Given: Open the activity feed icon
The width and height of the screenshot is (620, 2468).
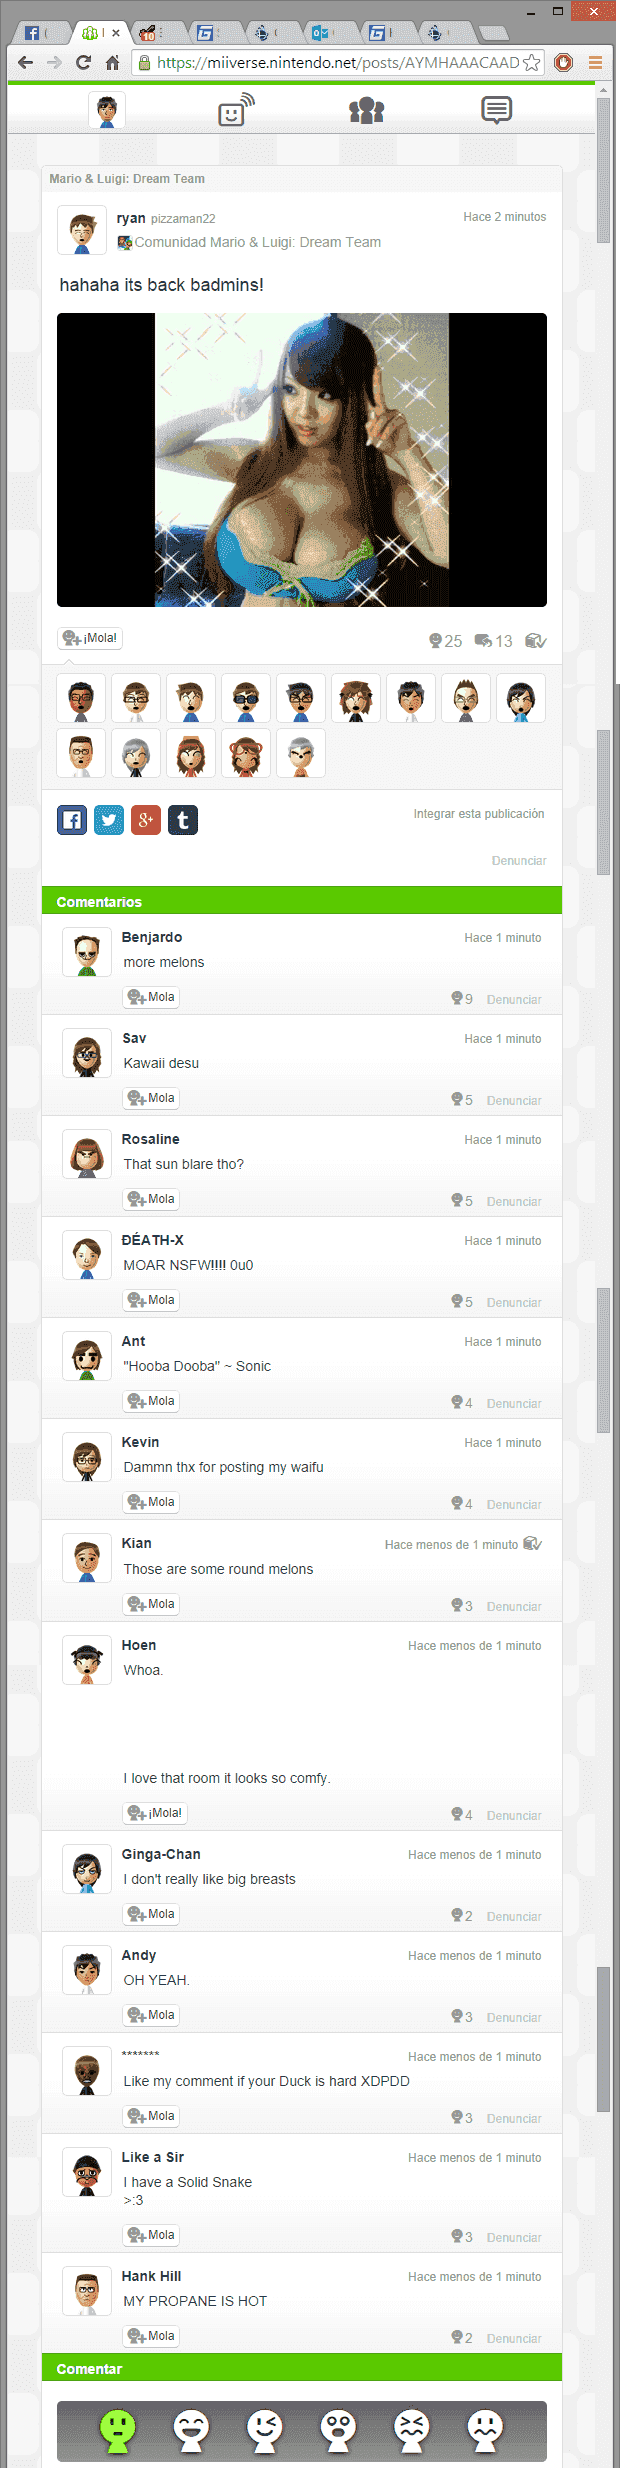Looking at the screenshot, I should coord(236,109).
